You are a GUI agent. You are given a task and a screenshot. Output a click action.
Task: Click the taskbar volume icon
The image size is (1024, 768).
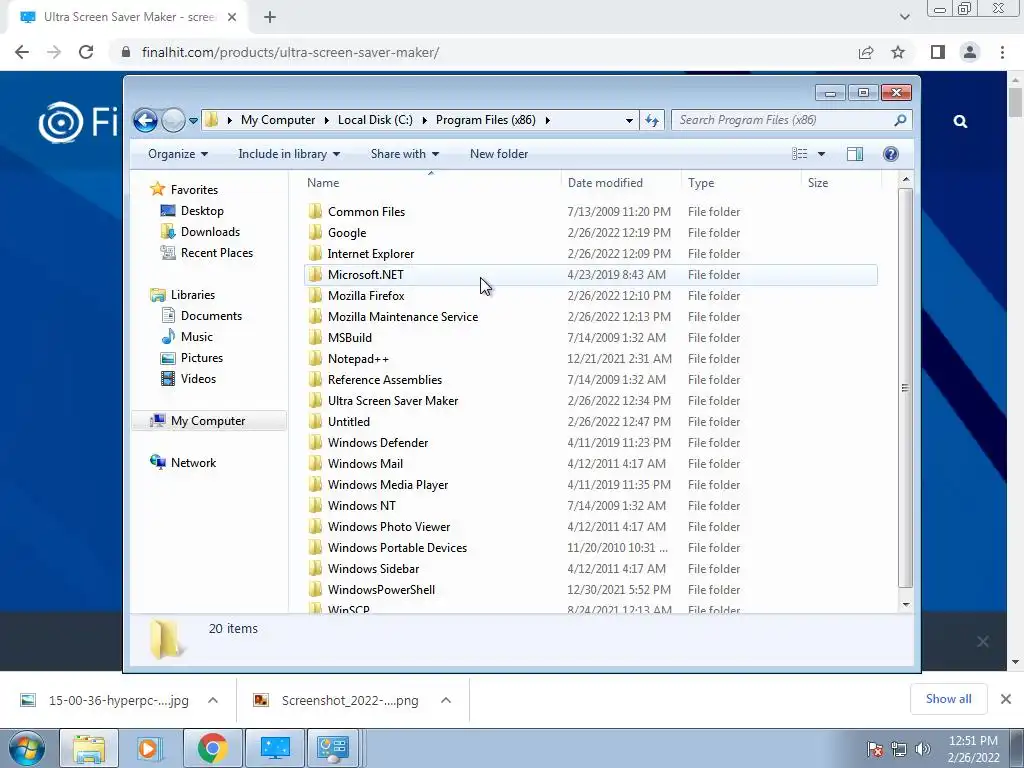coord(923,749)
